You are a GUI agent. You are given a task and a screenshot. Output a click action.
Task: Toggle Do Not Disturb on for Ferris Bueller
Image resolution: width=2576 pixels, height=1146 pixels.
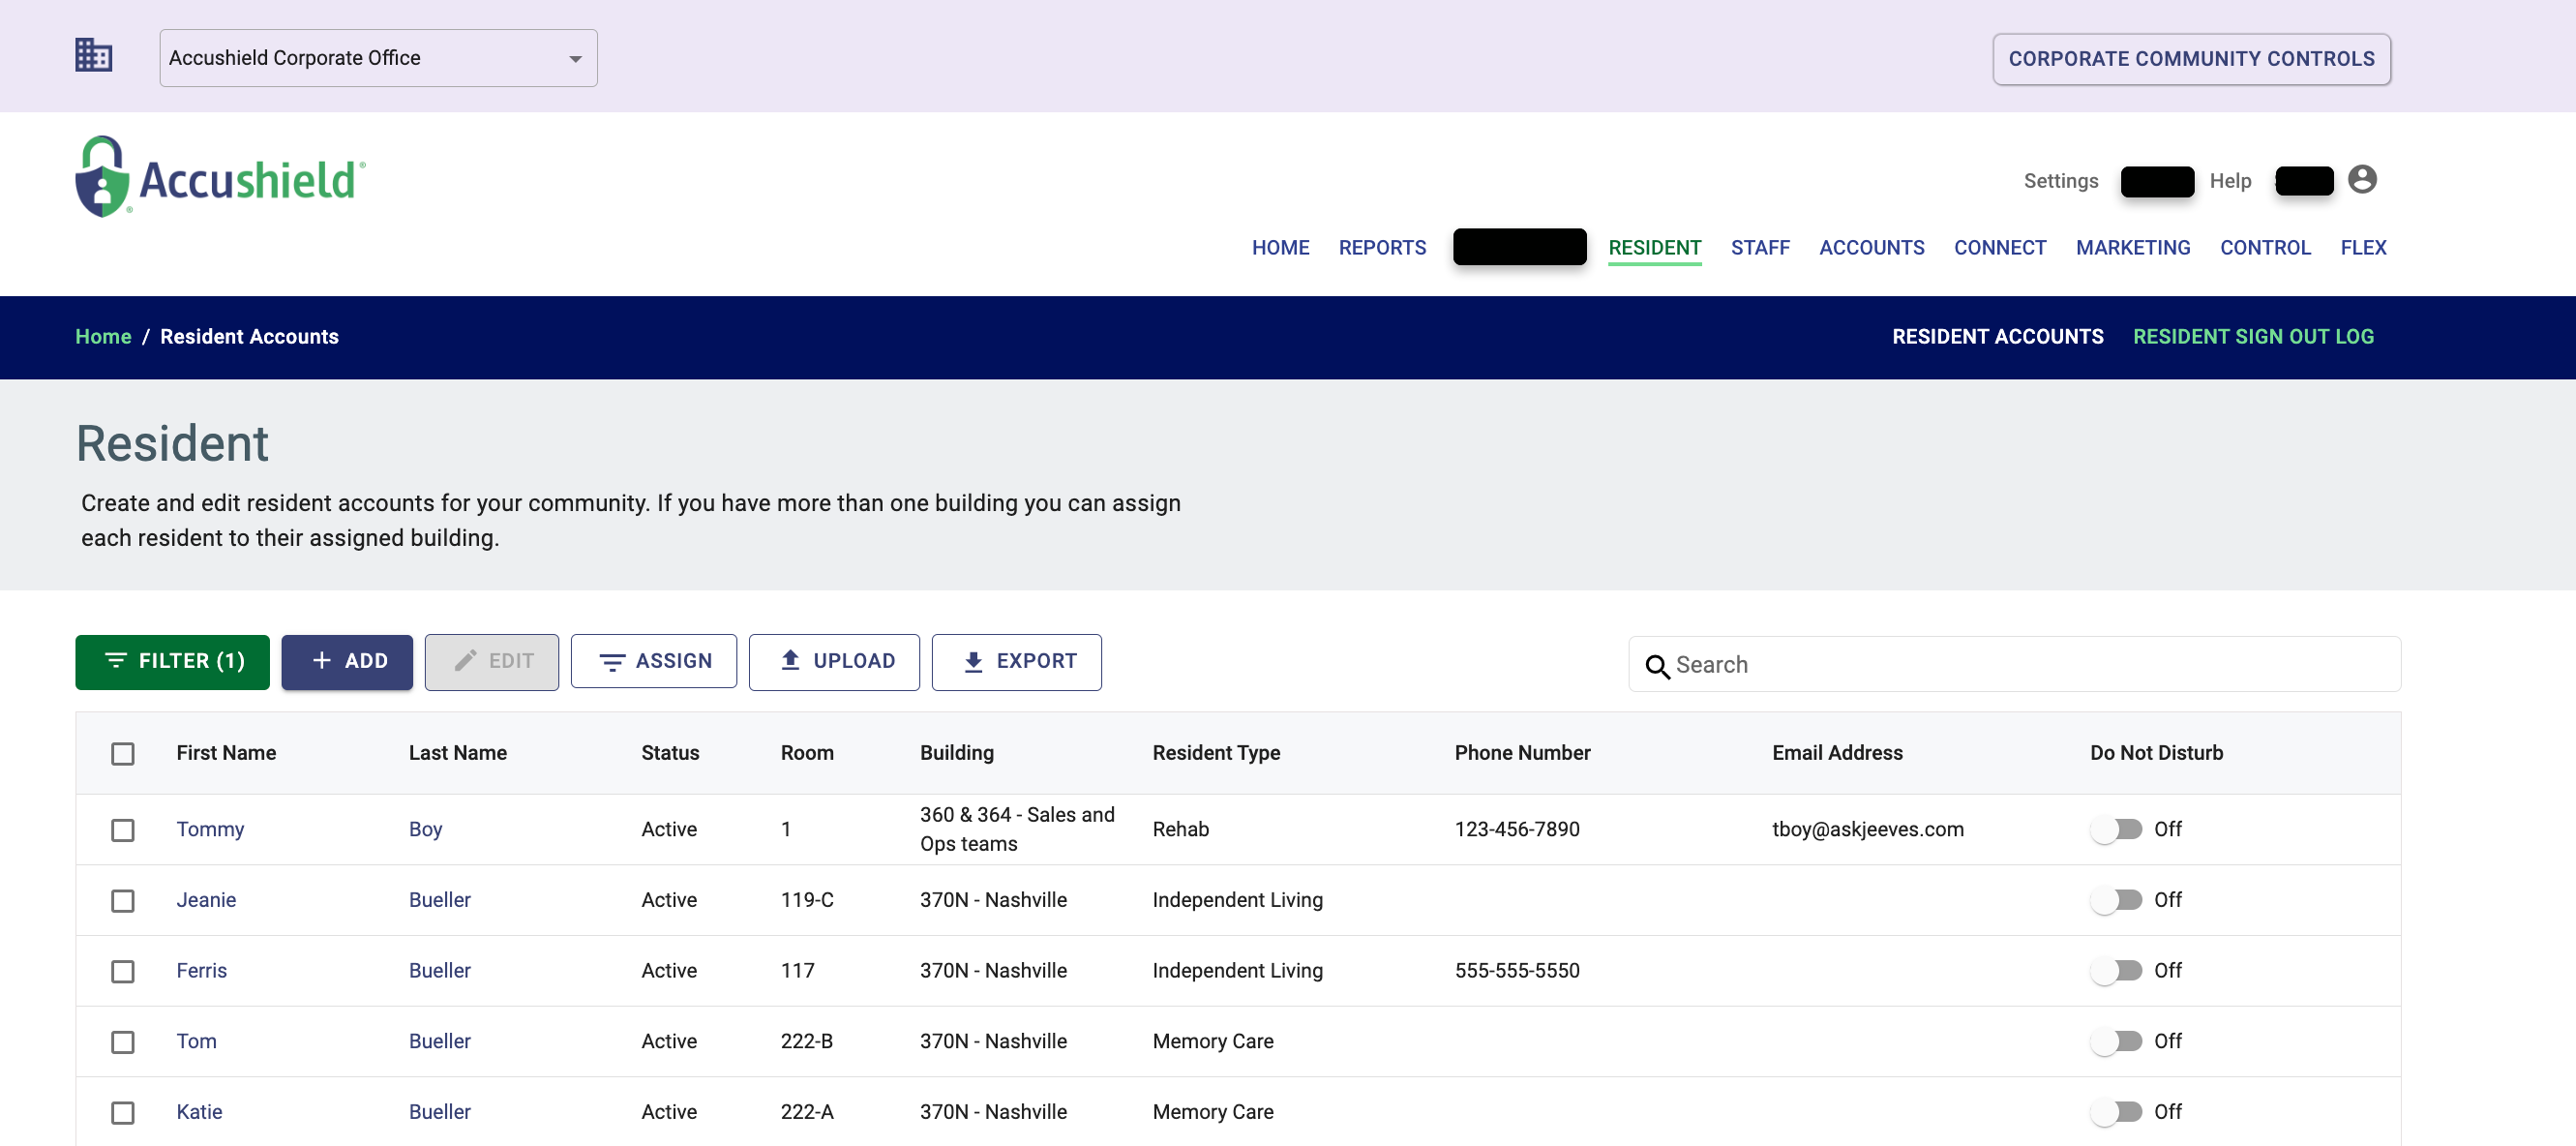click(2117, 970)
